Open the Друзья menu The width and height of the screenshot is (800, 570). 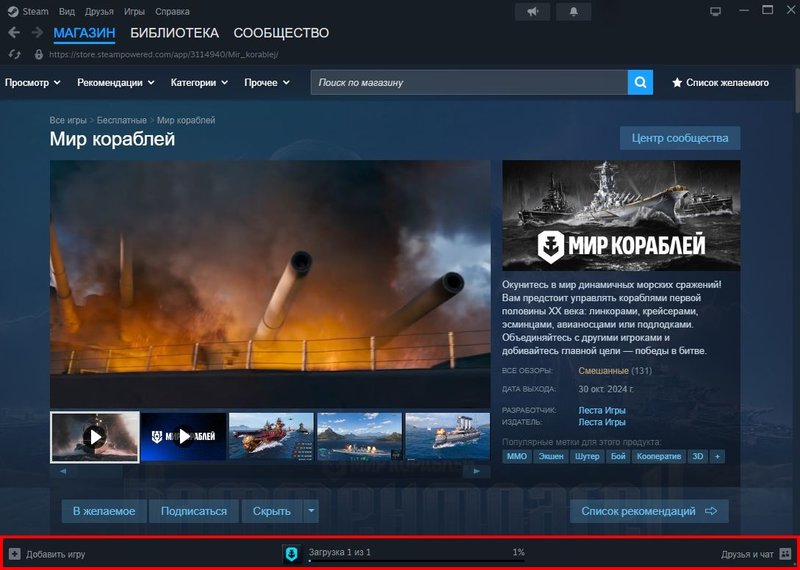pyautogui.click(x=99, y=11)
